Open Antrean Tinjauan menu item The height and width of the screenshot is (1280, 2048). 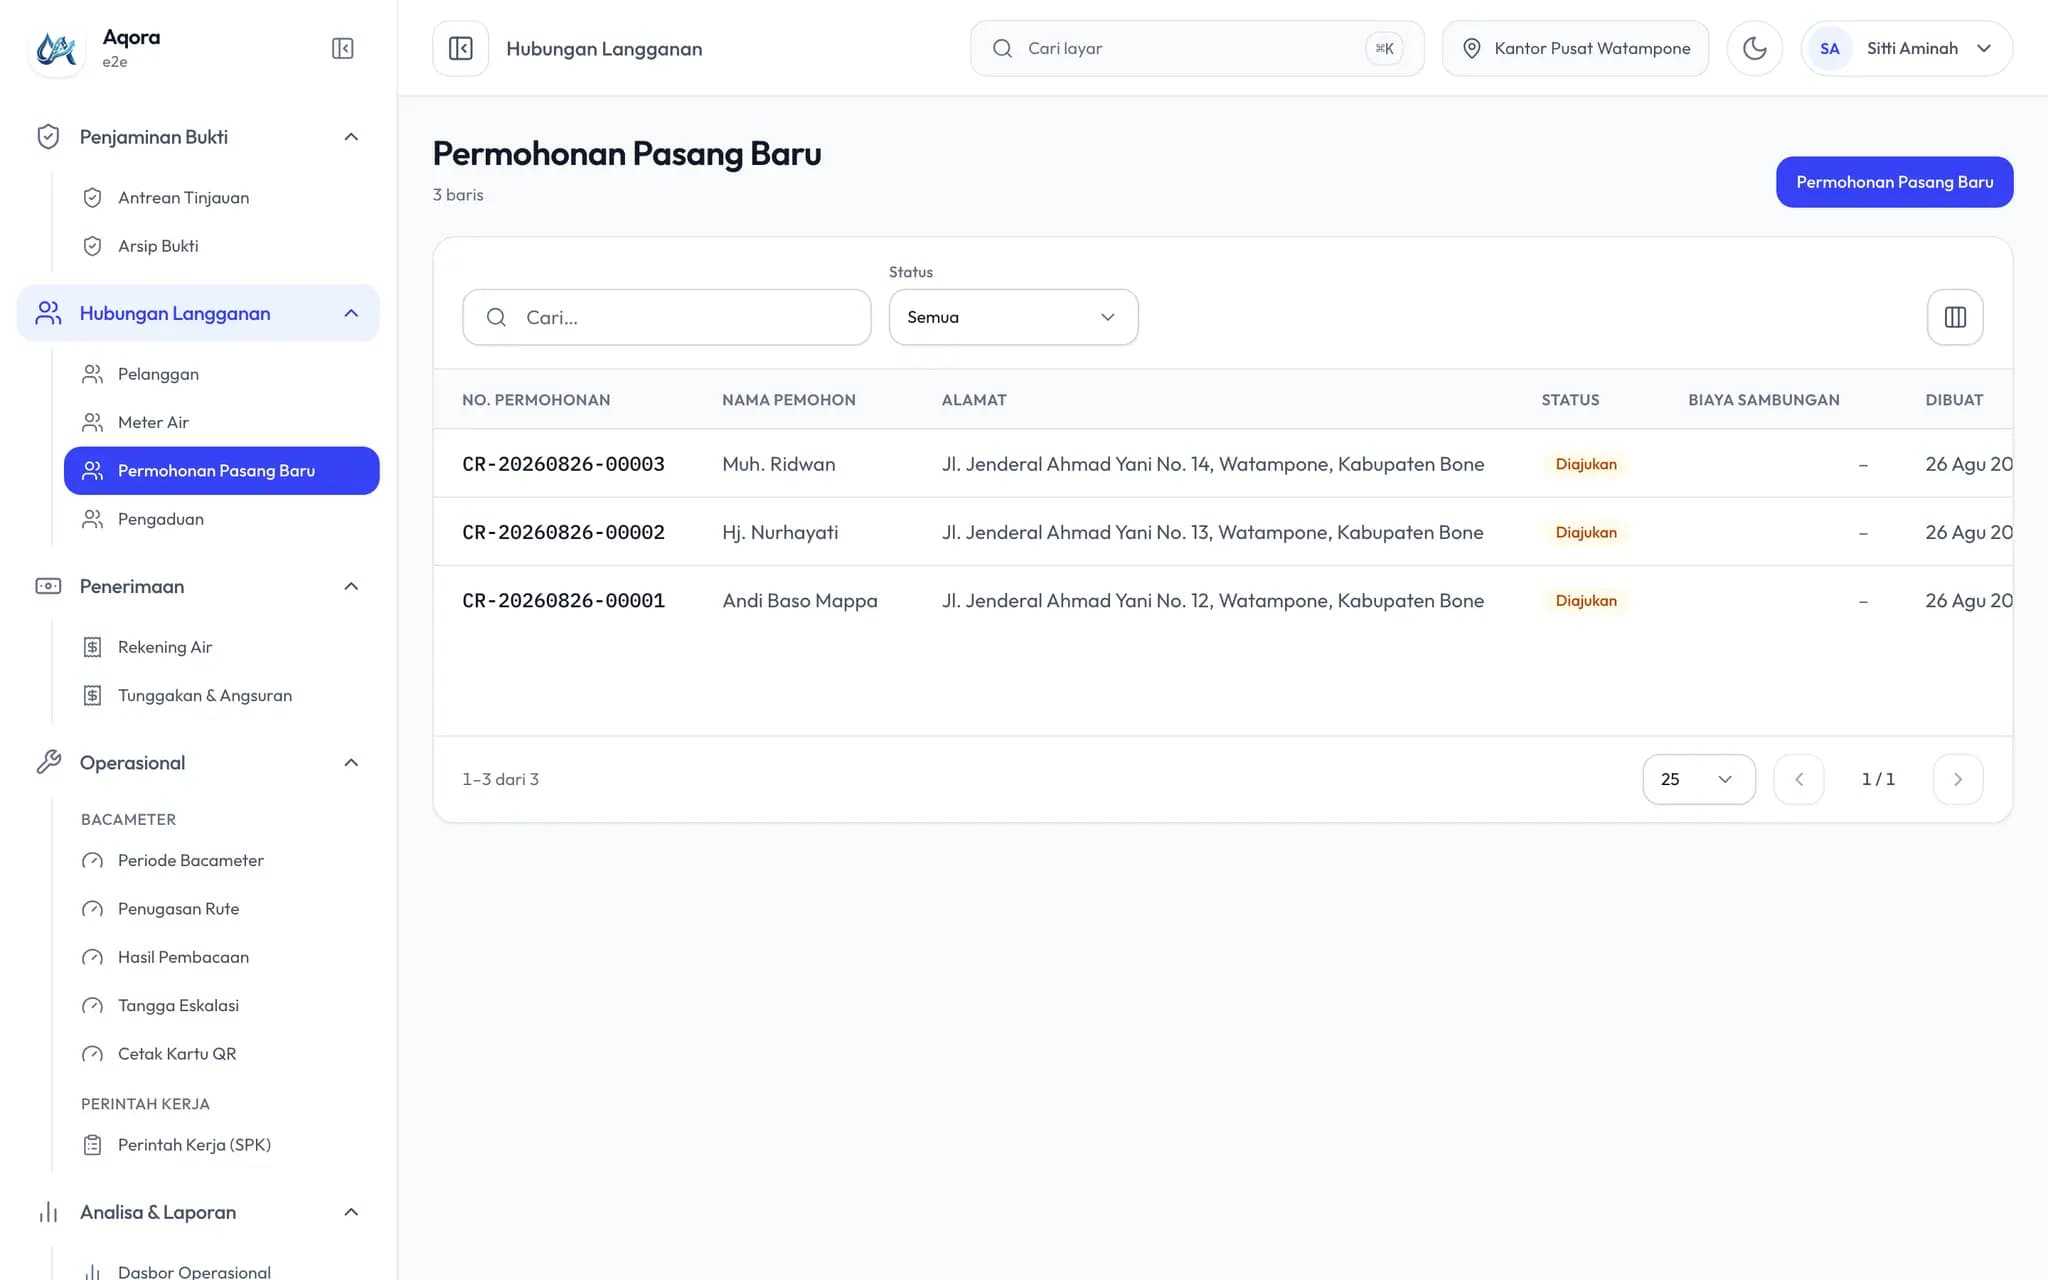[x=222, y=198]
